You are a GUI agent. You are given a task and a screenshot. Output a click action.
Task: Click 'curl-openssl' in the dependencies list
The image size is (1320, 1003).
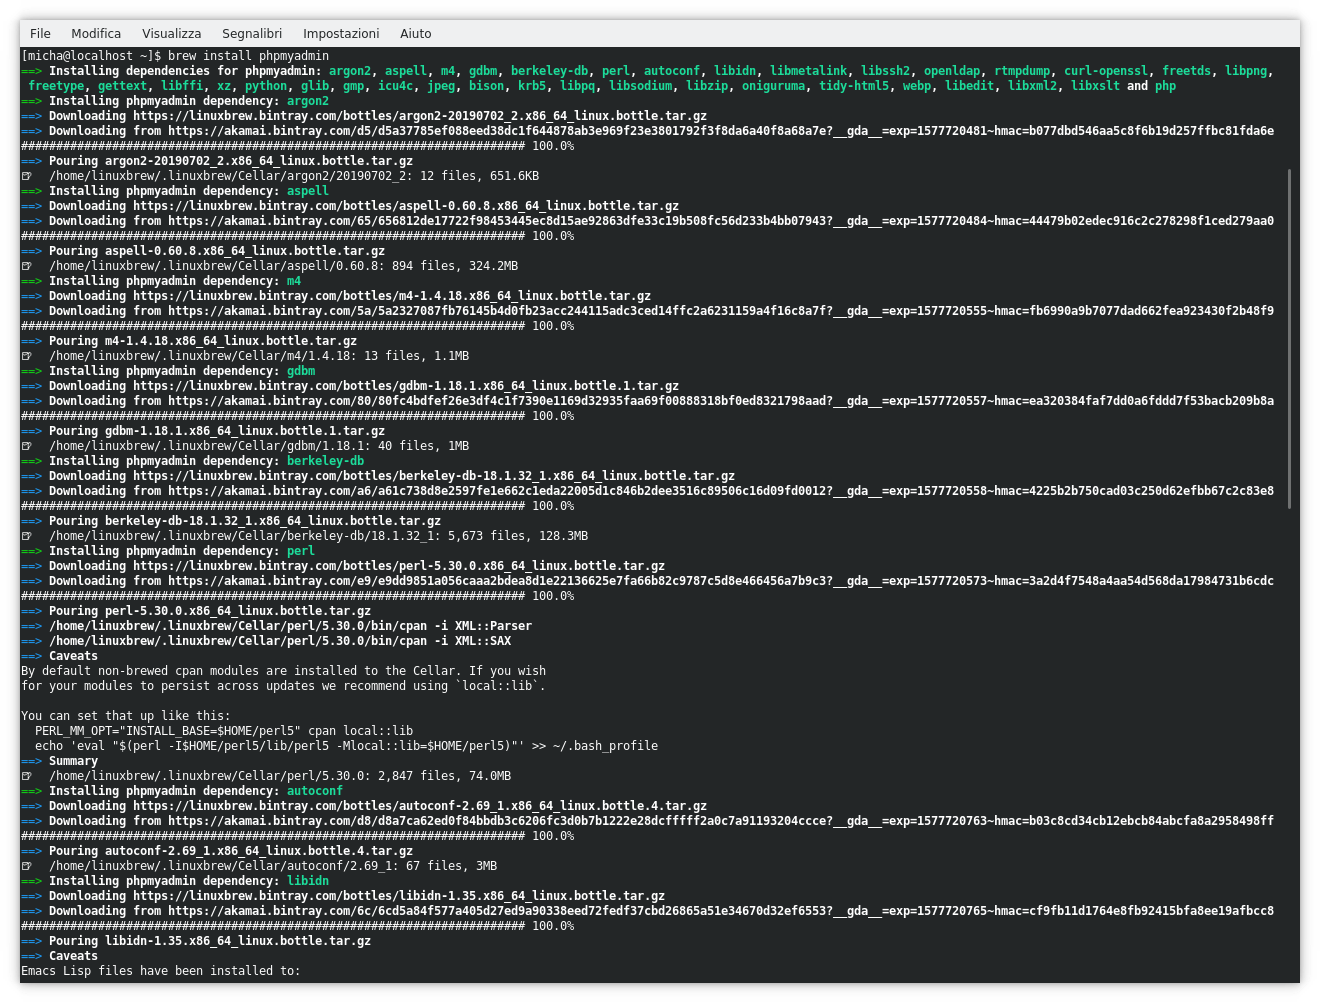click(x=1106, y=71)
